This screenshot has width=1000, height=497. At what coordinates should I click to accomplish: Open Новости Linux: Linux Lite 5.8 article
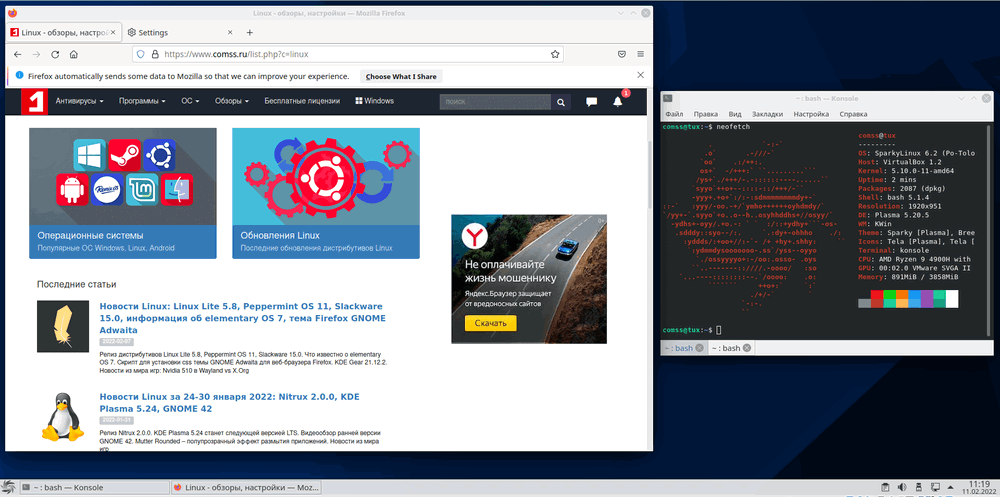pyautogui.click(x=243, y=318)
